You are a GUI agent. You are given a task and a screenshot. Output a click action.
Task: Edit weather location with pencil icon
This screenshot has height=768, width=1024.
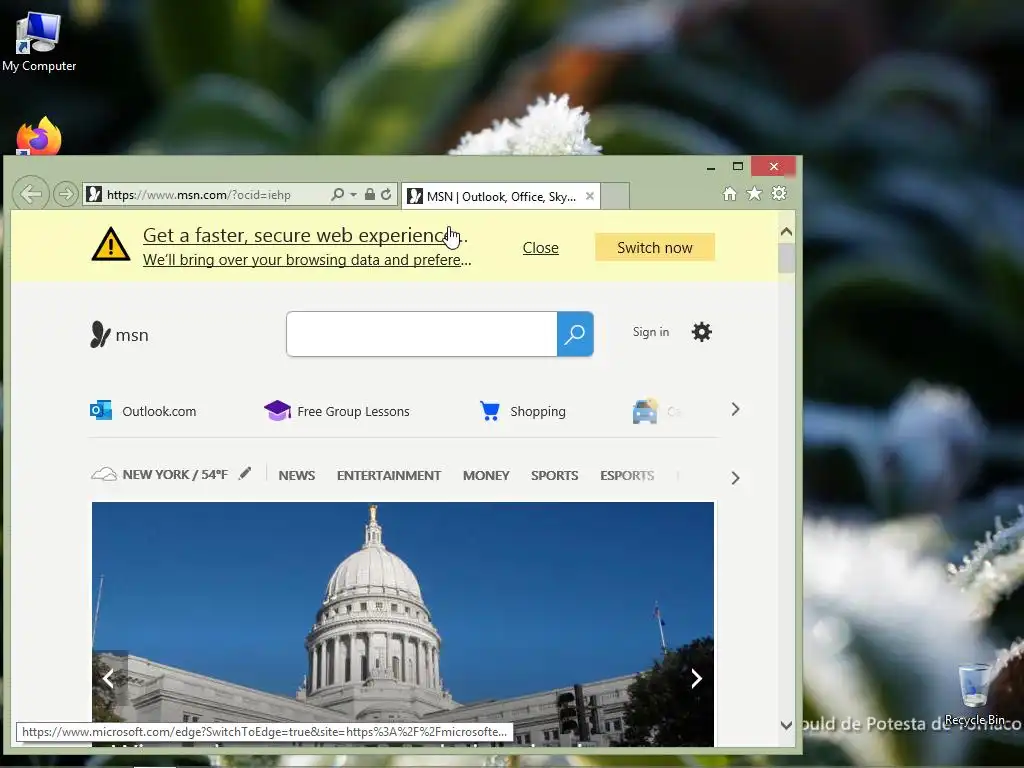[x=245, y=473]
